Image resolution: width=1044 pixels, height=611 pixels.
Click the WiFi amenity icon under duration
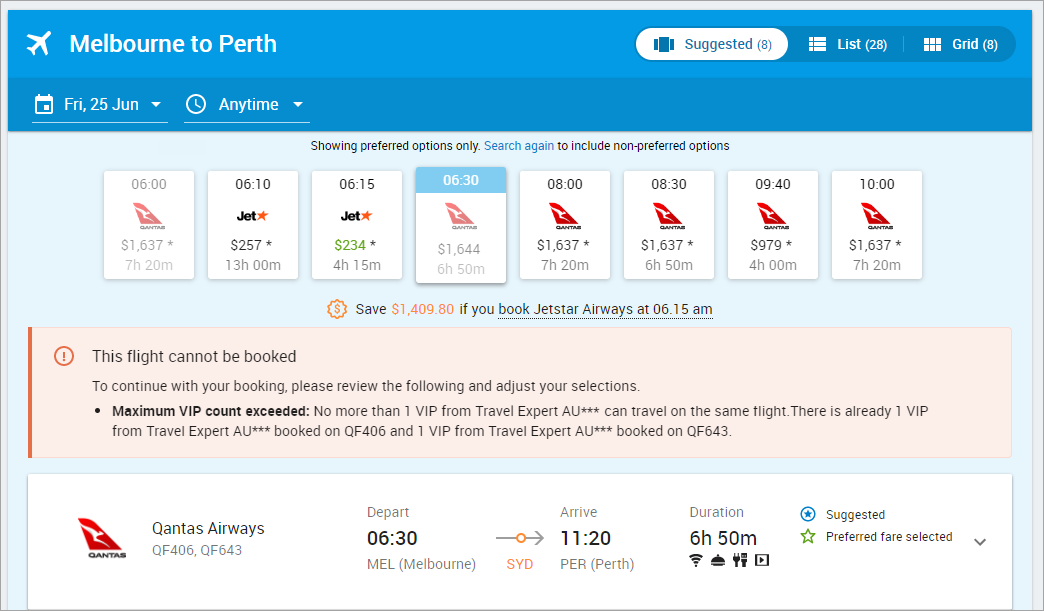click(x=697, y=560)
